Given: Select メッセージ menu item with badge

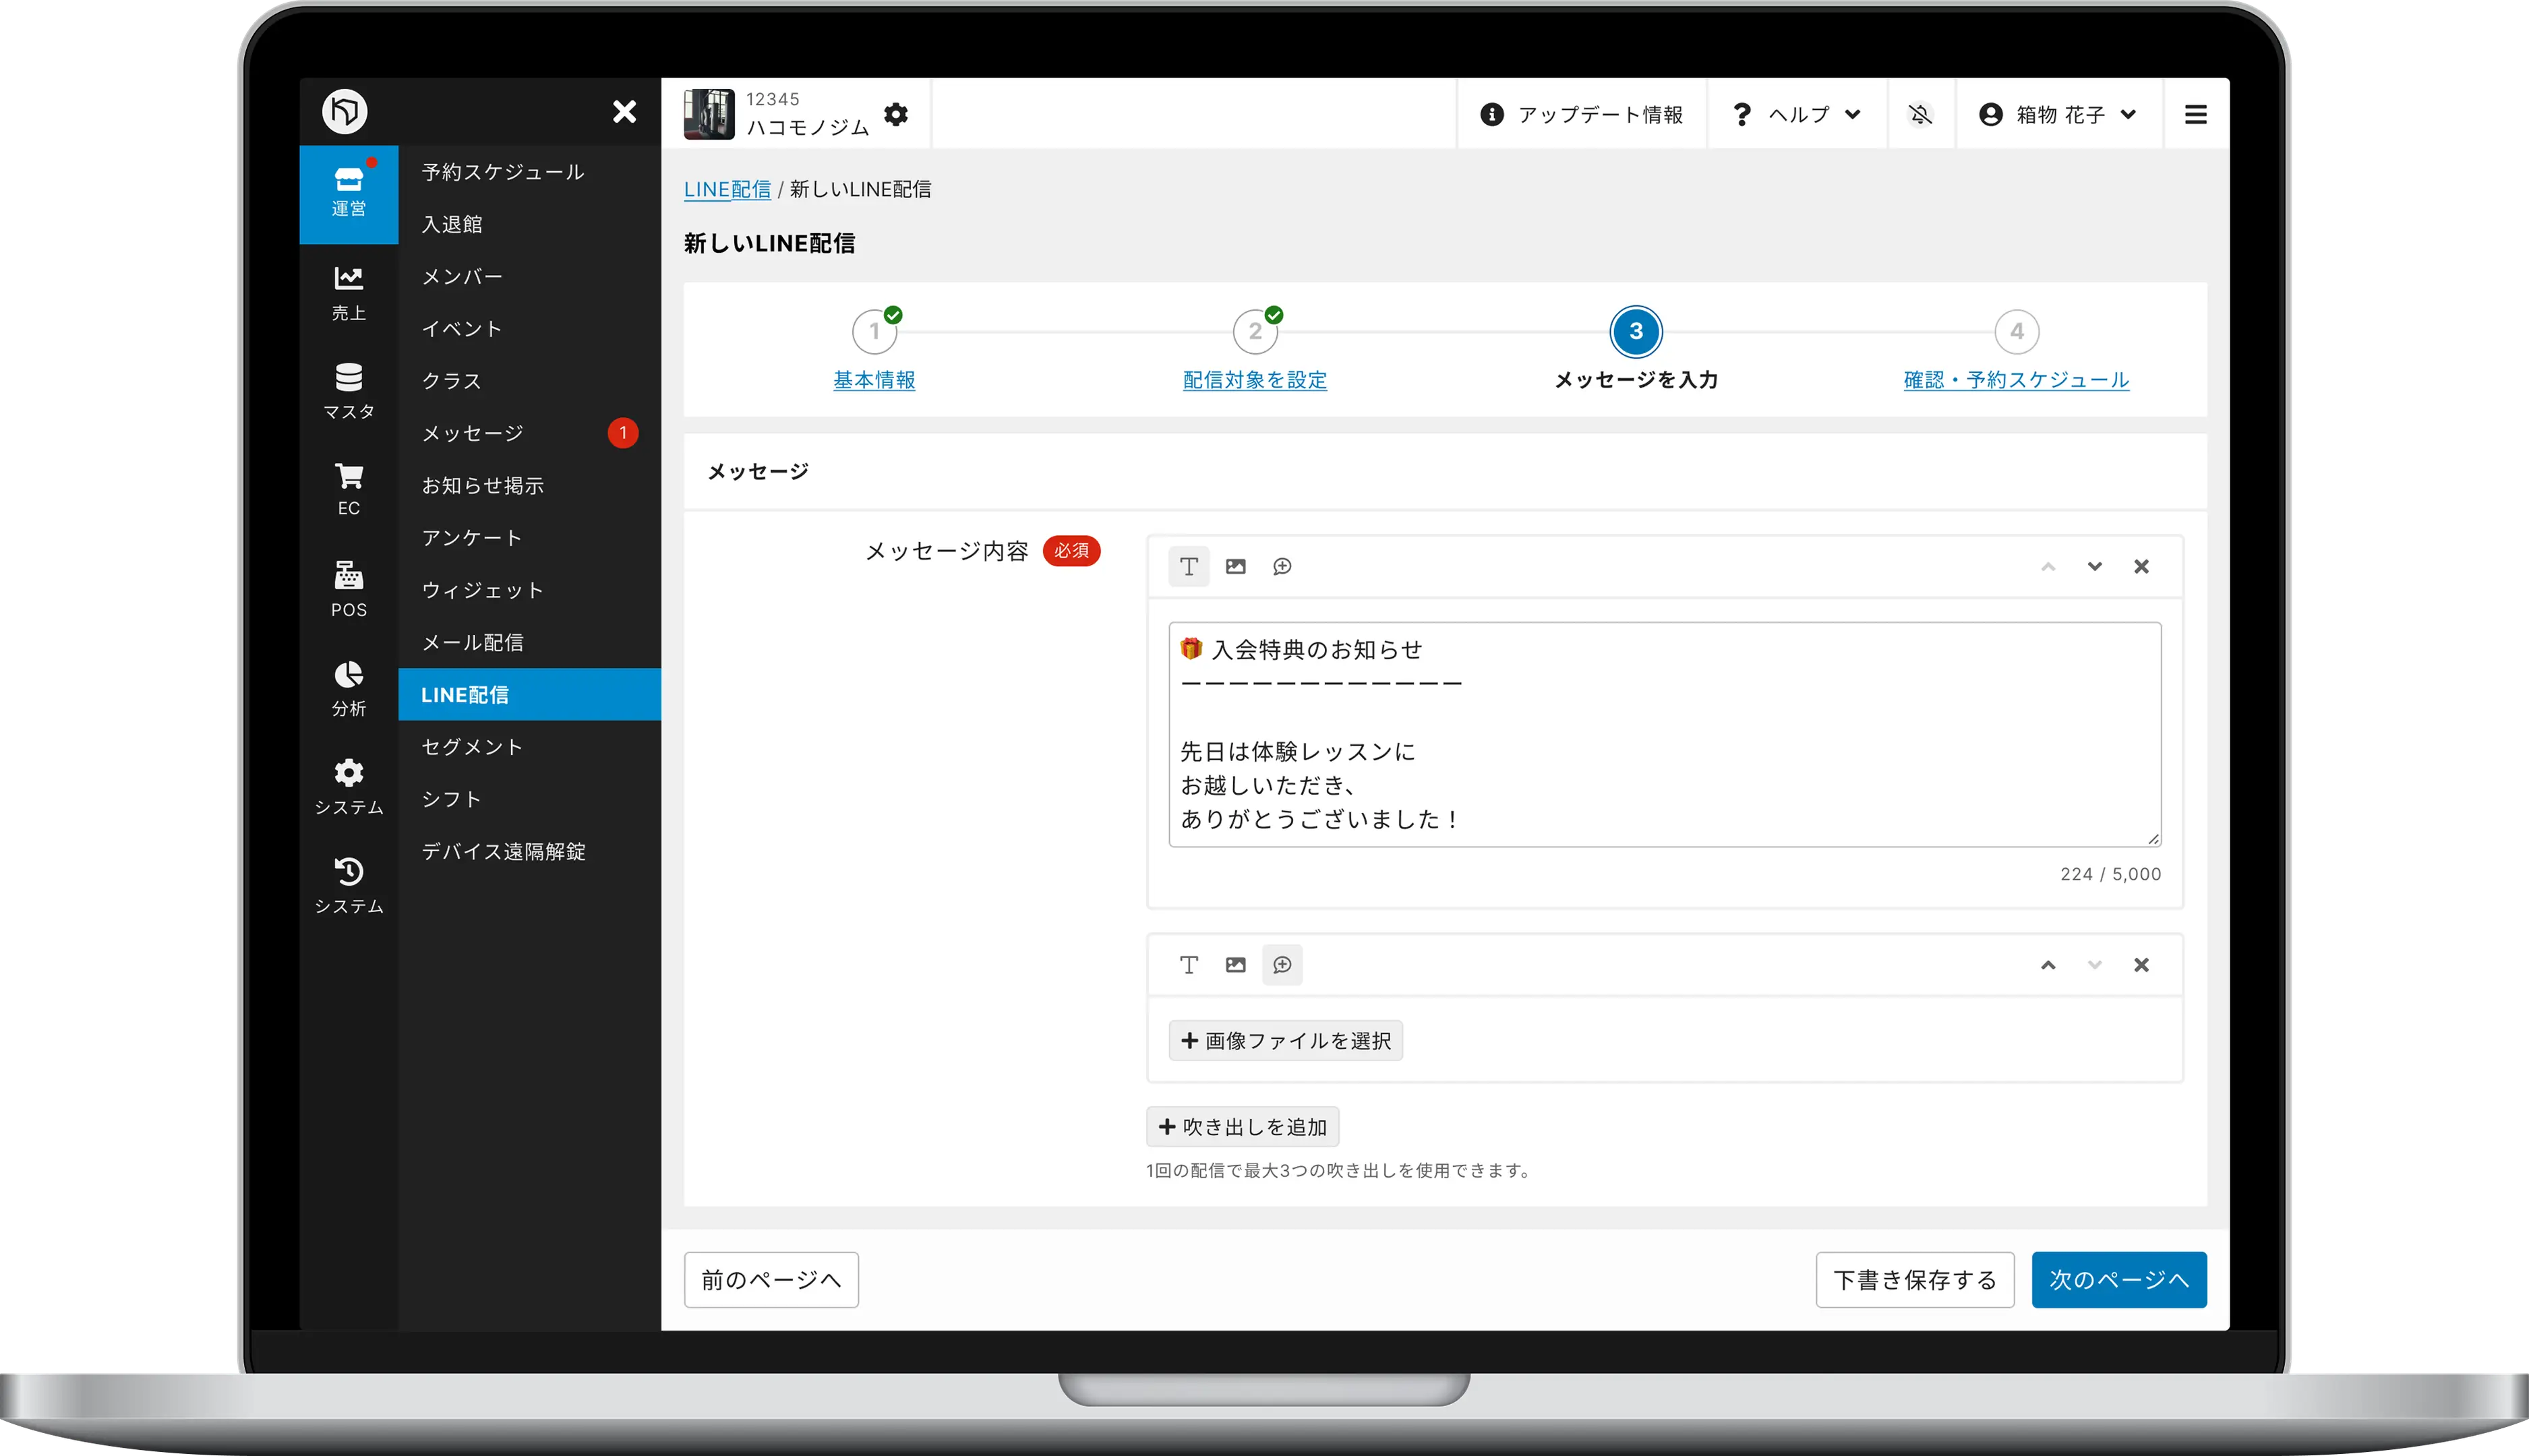Looking at the screenshot, I should coord(529,433).
